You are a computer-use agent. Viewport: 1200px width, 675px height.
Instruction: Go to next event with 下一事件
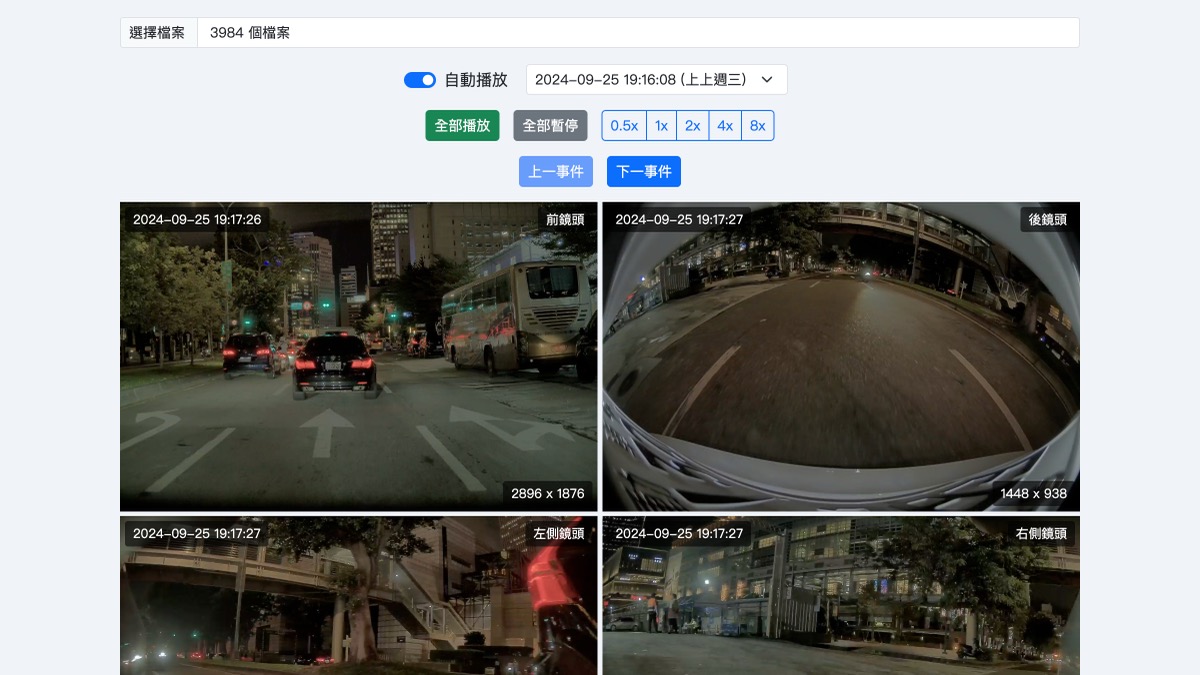(644, 172)
